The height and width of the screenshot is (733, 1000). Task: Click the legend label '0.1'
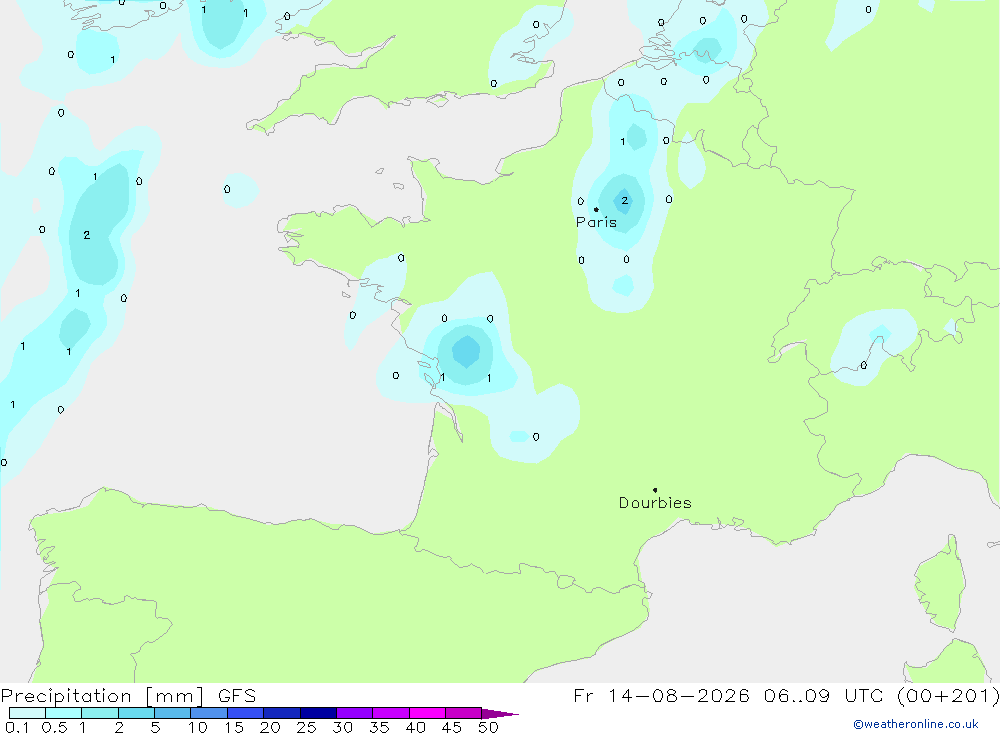pos(17,727)
